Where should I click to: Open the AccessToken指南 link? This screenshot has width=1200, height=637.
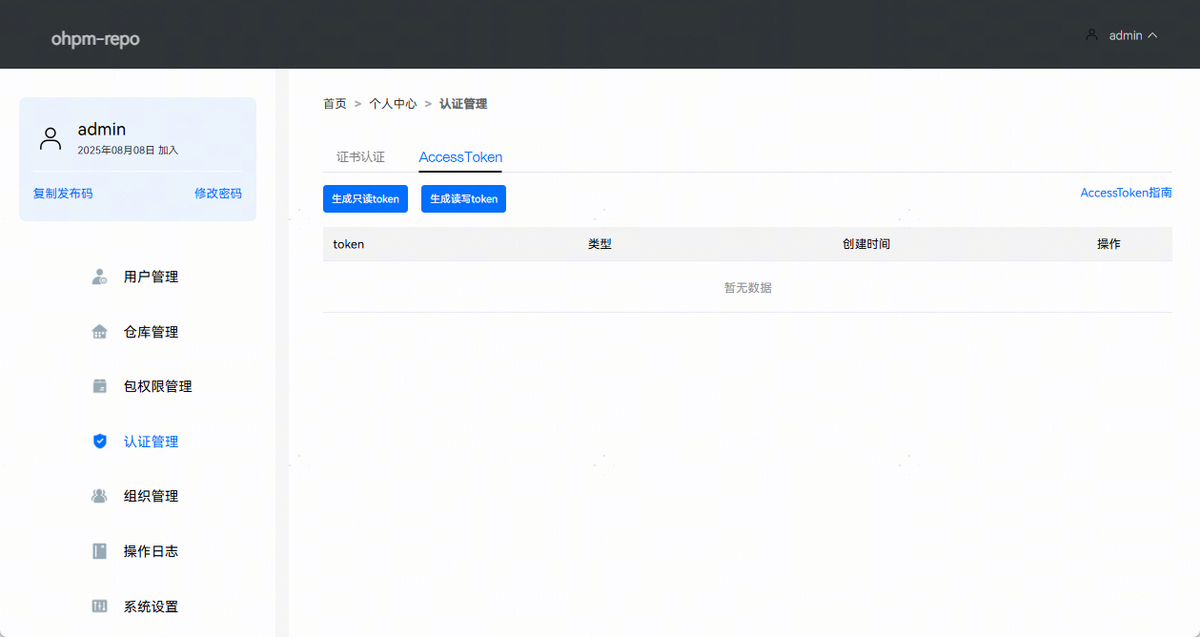pyautogui.click(x=1126, y=193)
